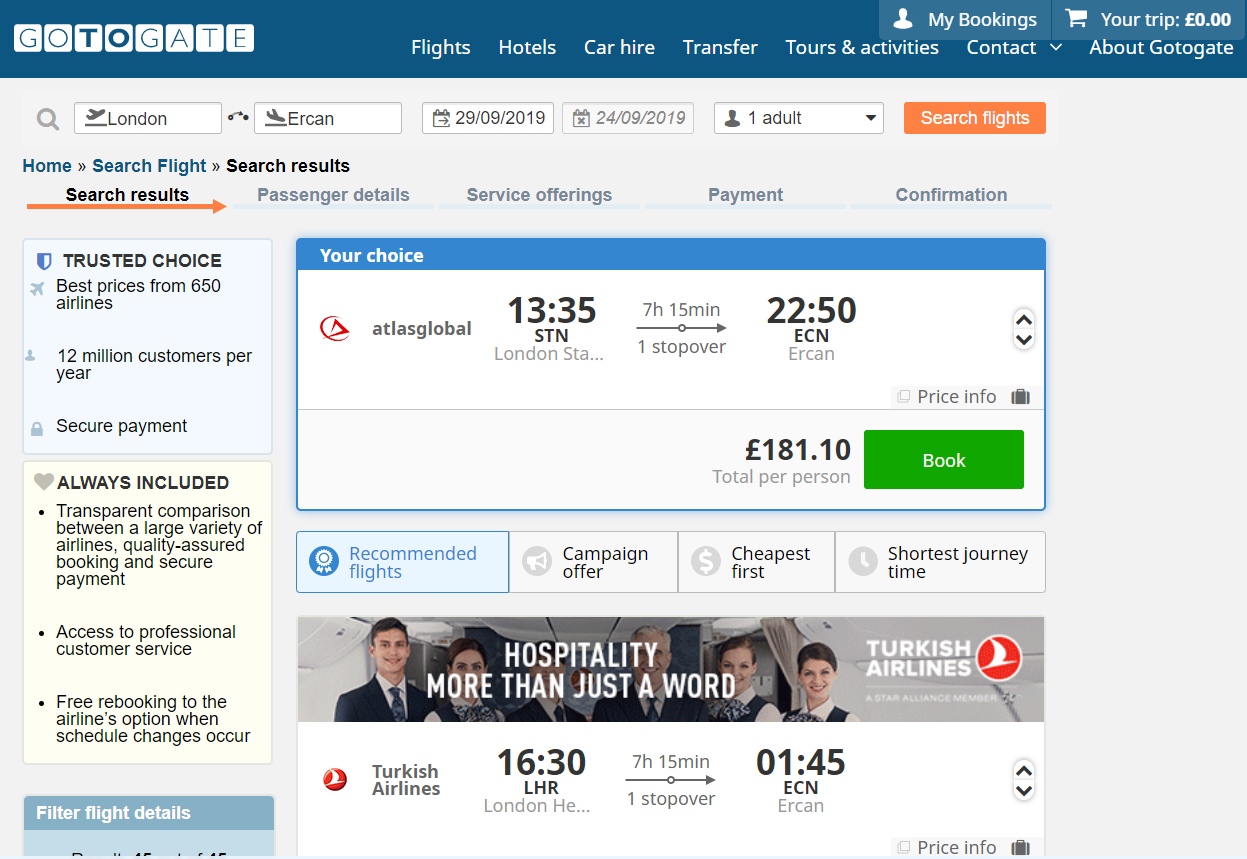Click the My Bookings person icon
Image resolution: width=1247 pixels, height=859 pixels.
[x=903, y=19]
